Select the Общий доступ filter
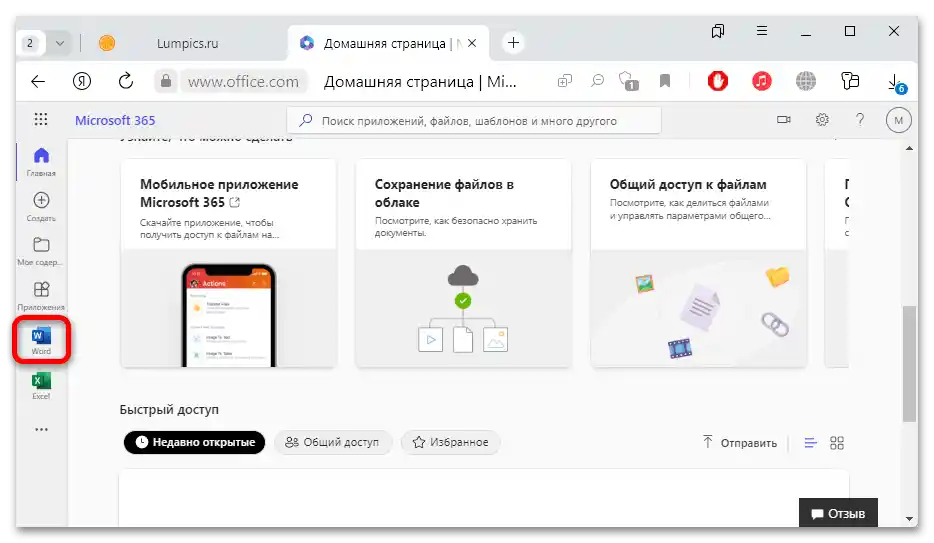Image resolution: width=934 pixels, height=543 pixels. (x=332, y=442)
